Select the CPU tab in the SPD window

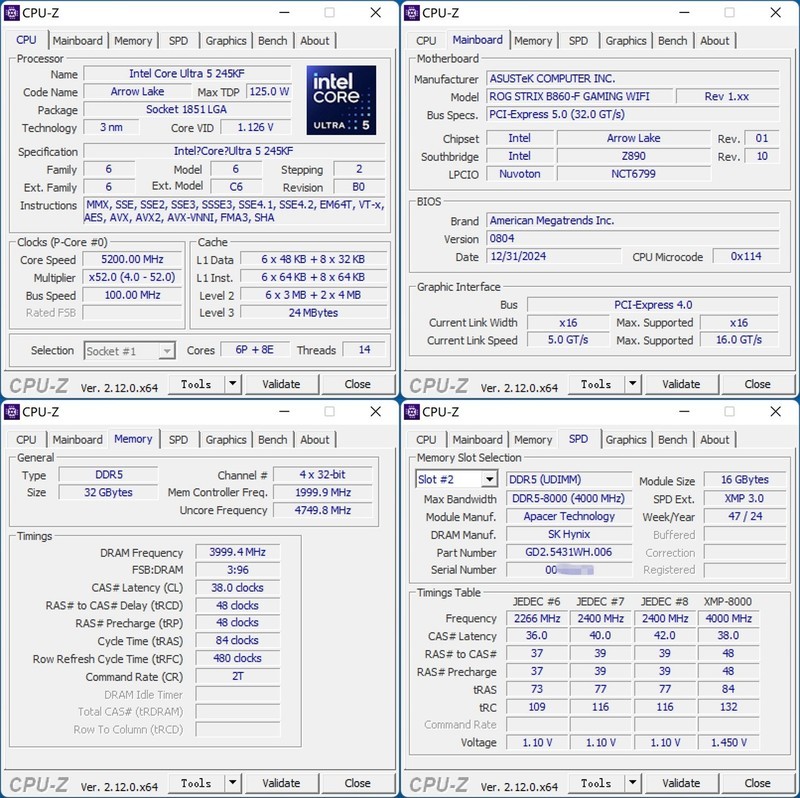(x=425, y=439)
